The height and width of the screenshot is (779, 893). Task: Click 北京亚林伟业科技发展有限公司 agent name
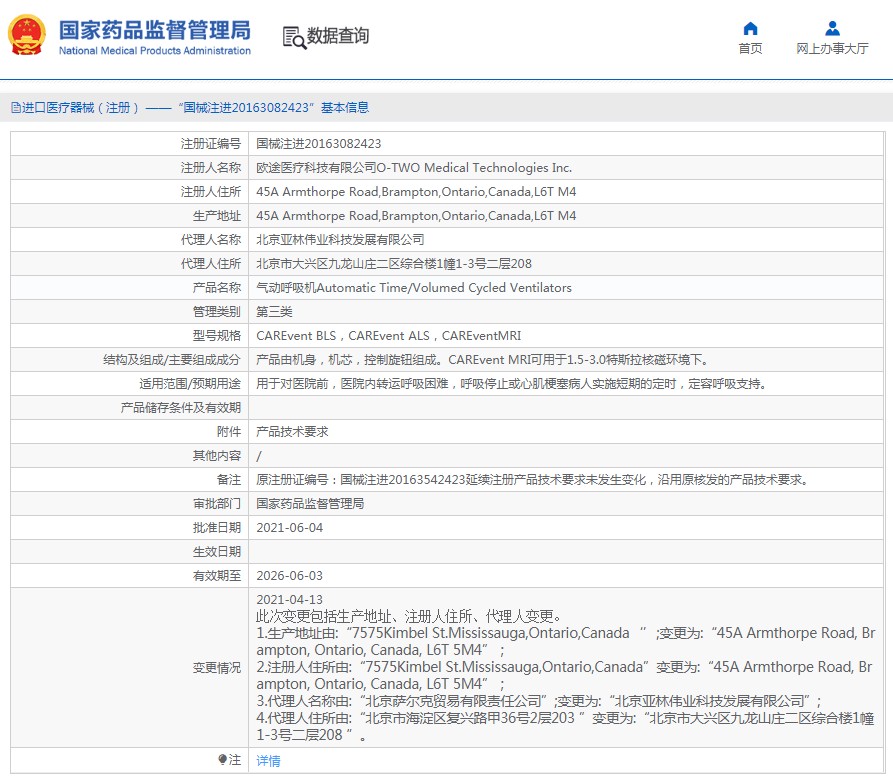(x=340, y=239)
